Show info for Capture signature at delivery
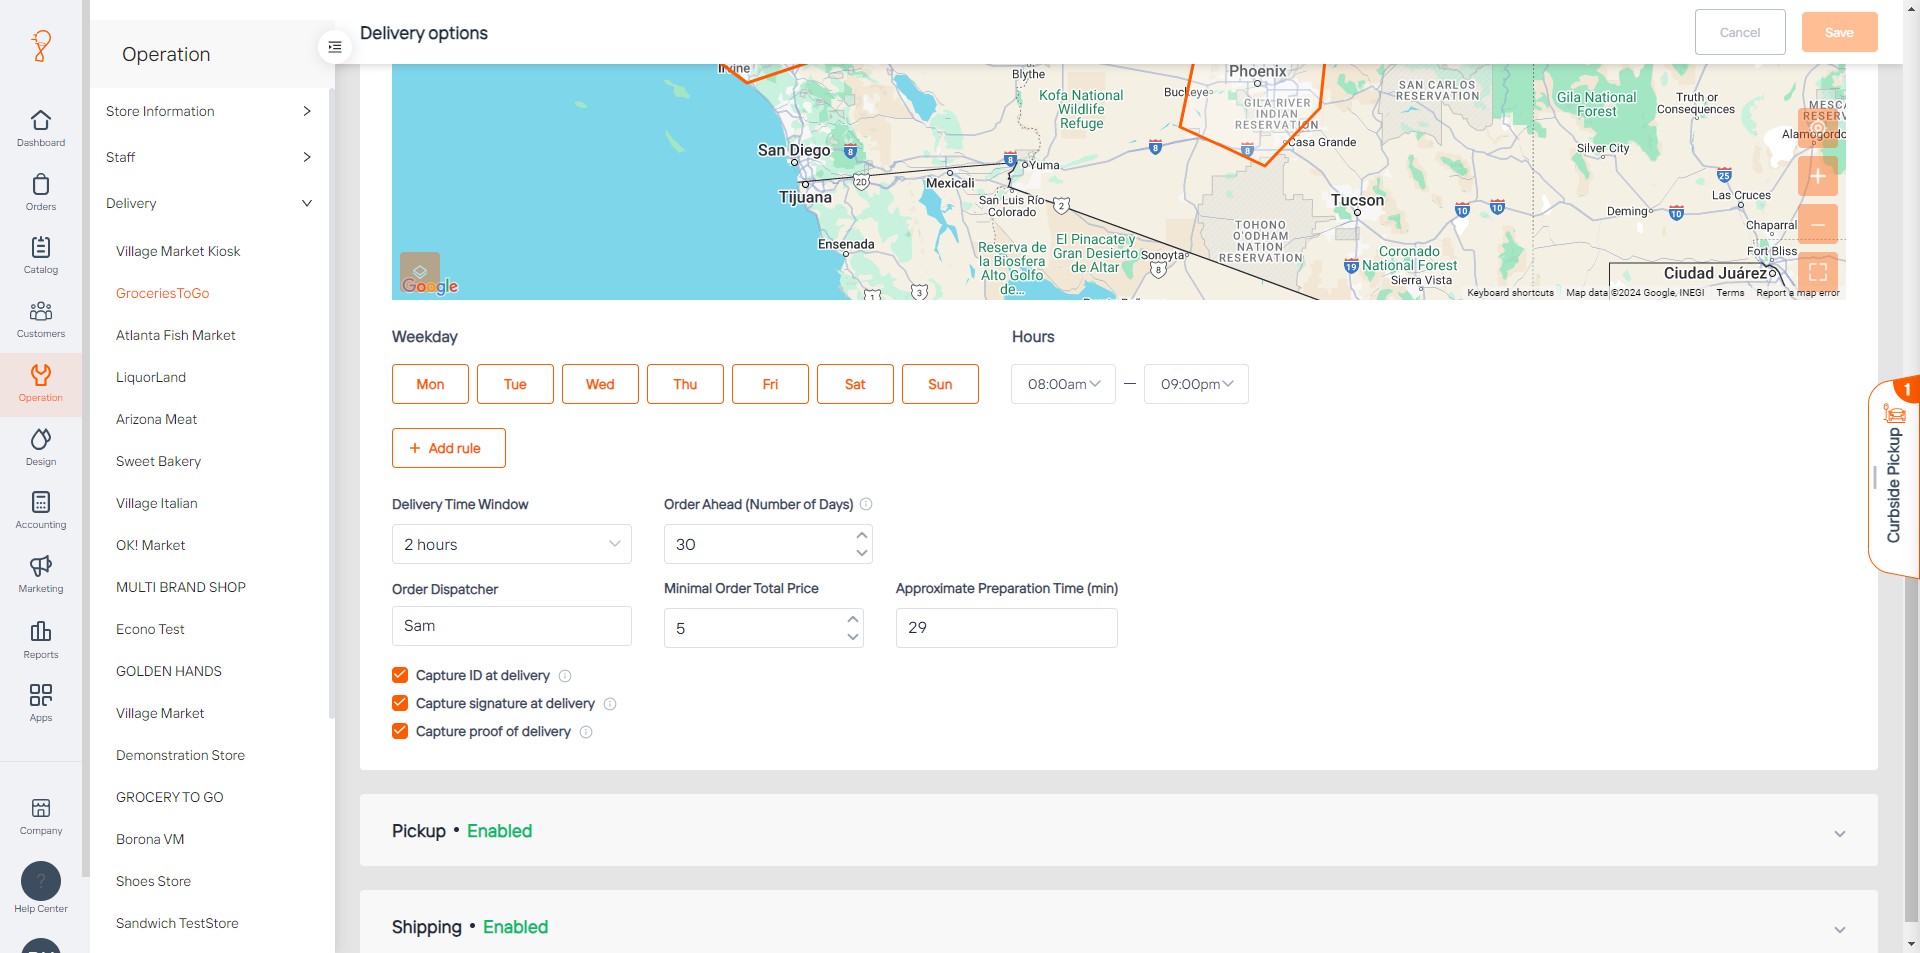This screenshot has height=953, width=1920. 610,704
